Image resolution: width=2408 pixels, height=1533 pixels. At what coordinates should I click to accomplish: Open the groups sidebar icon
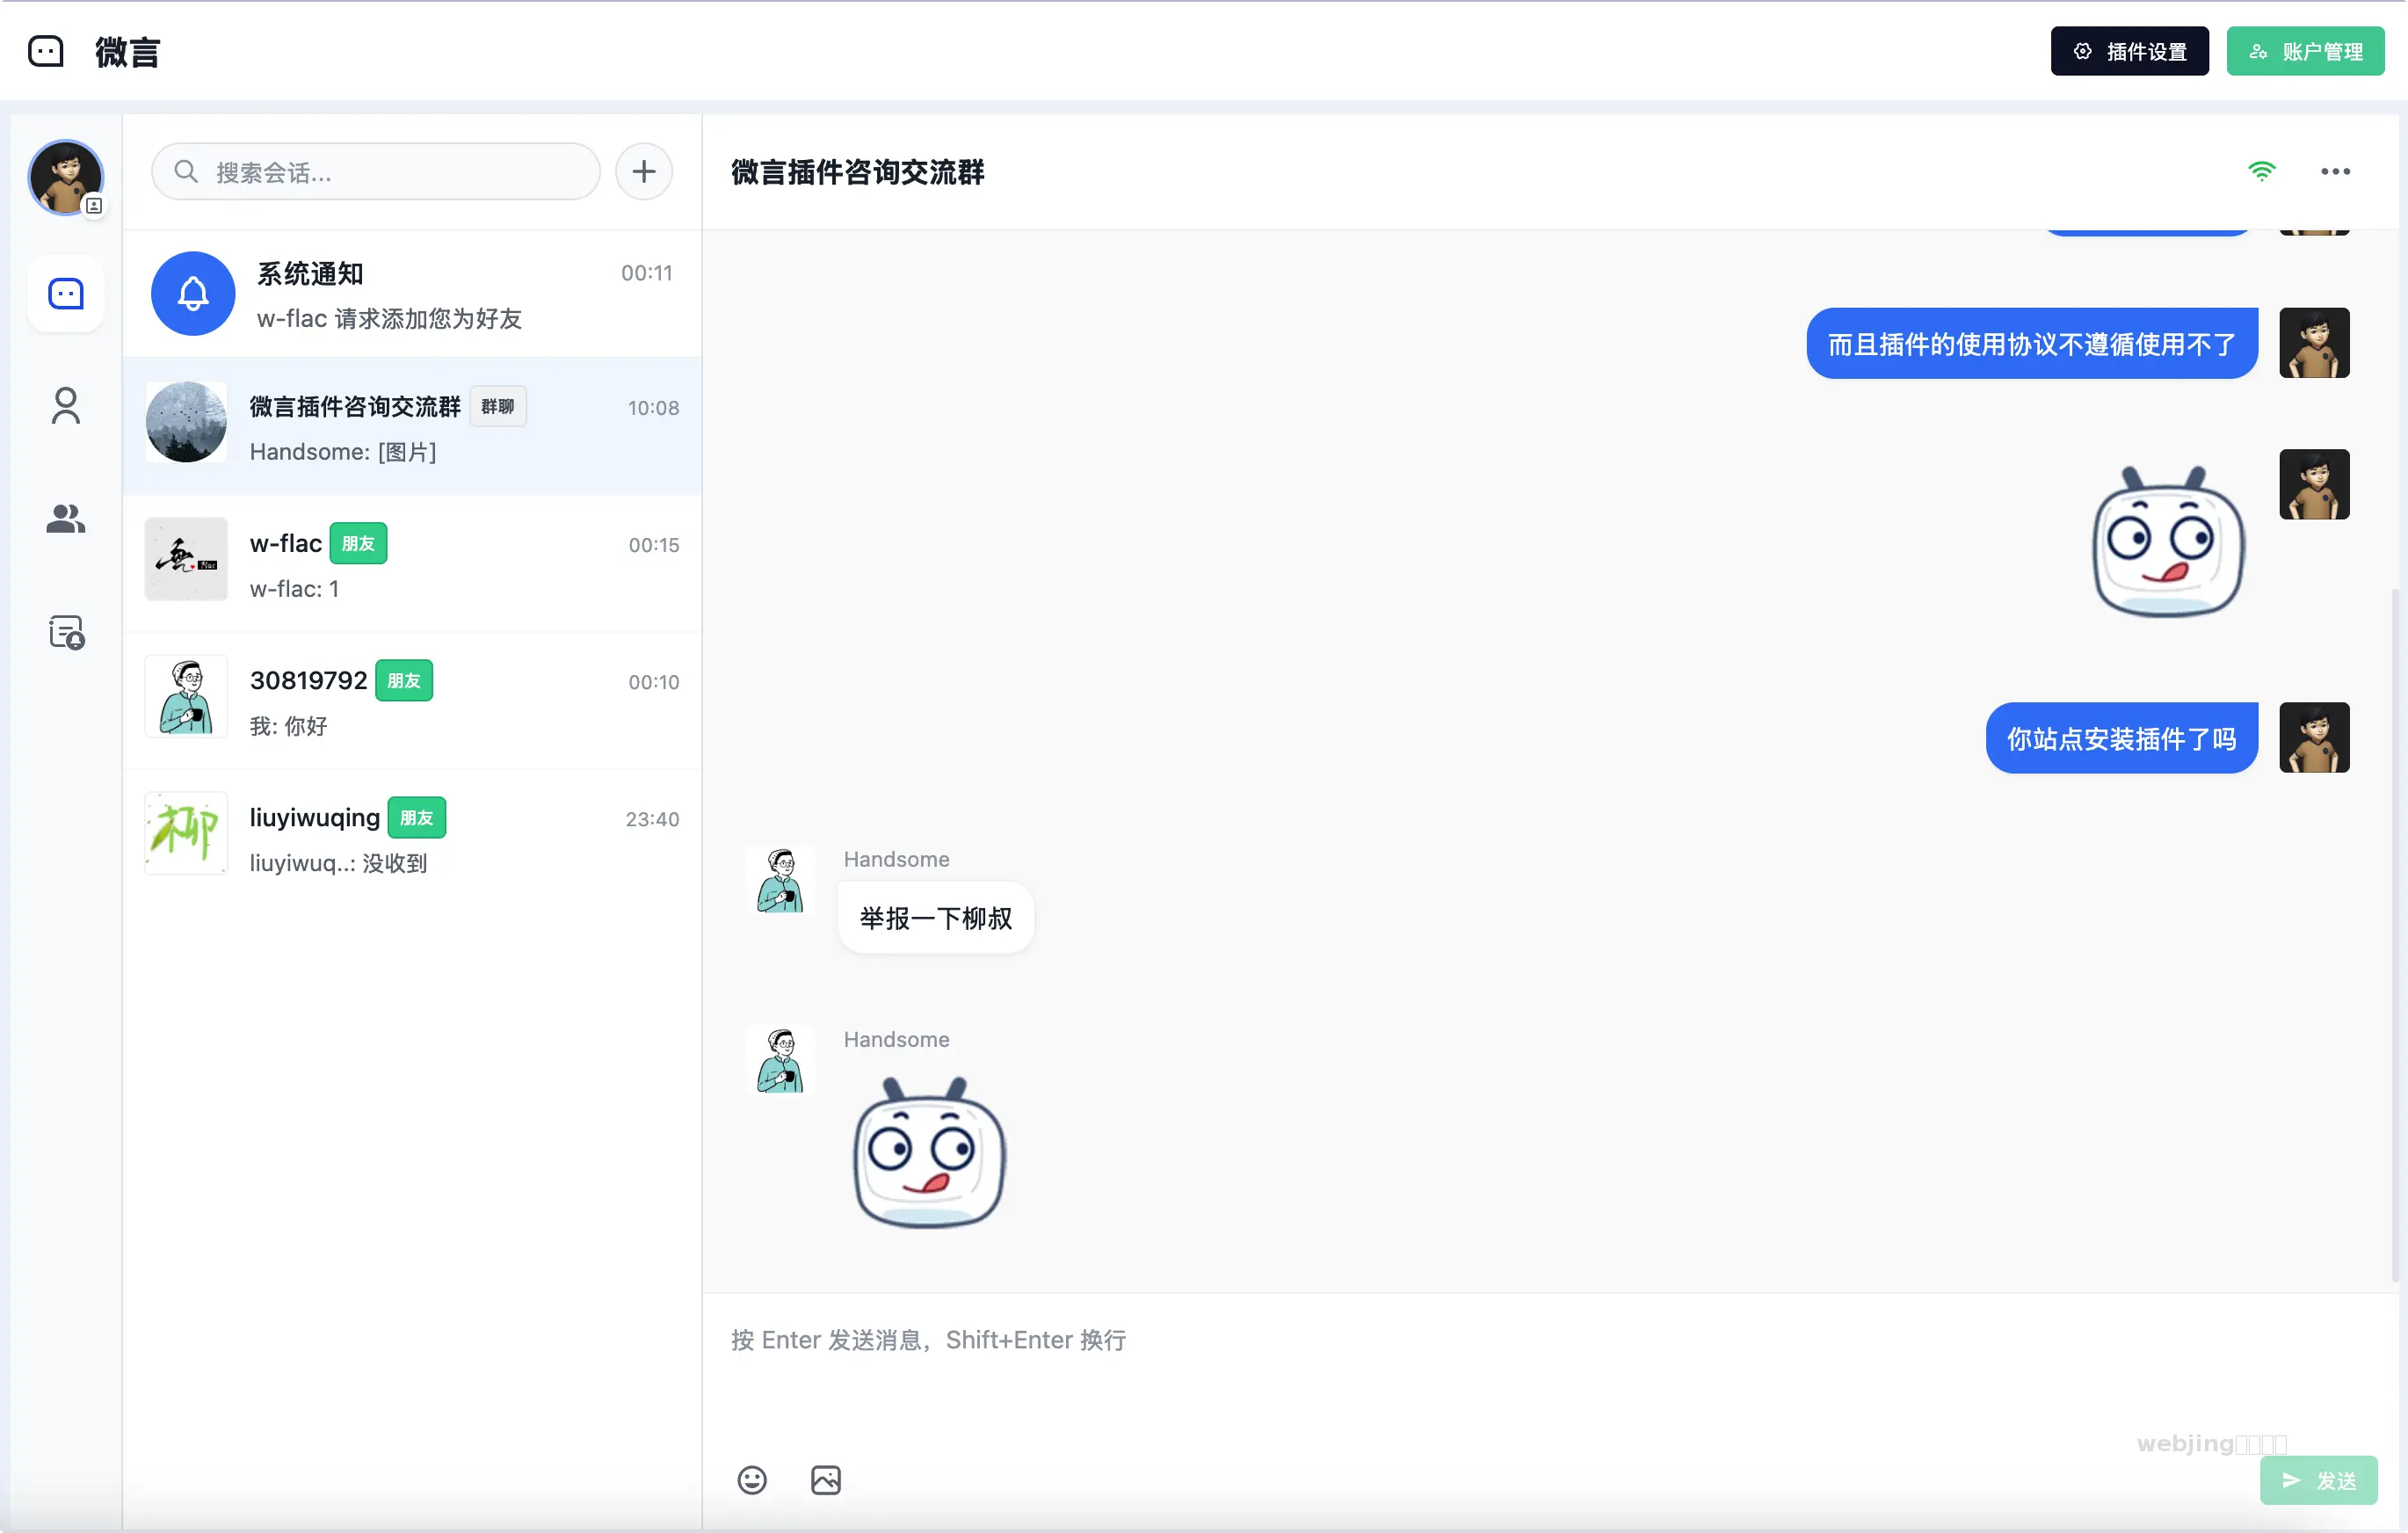[66, 518]
